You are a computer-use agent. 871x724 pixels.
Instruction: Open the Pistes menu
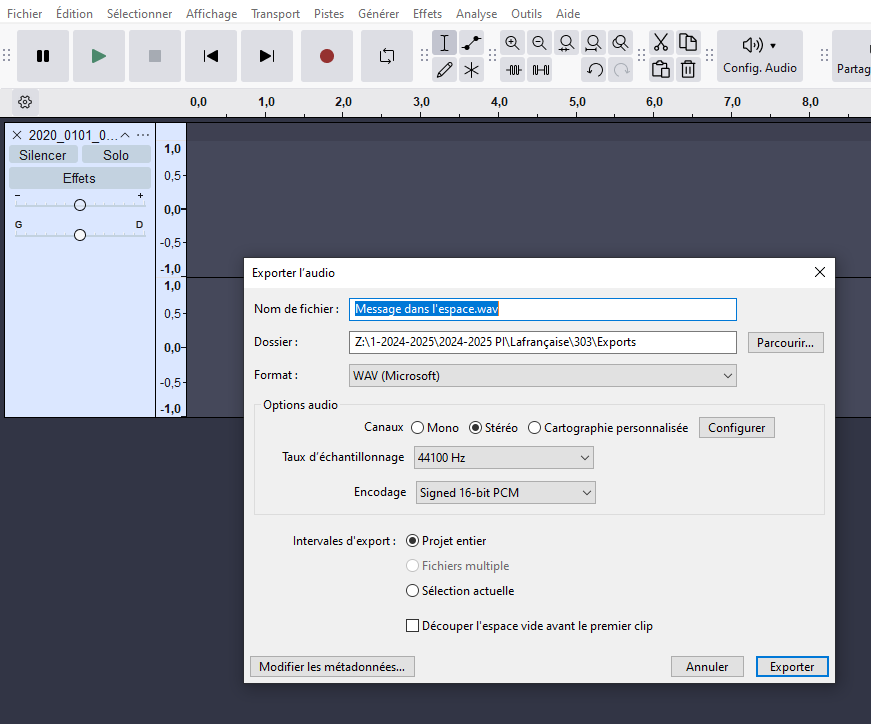click(328, 14)
